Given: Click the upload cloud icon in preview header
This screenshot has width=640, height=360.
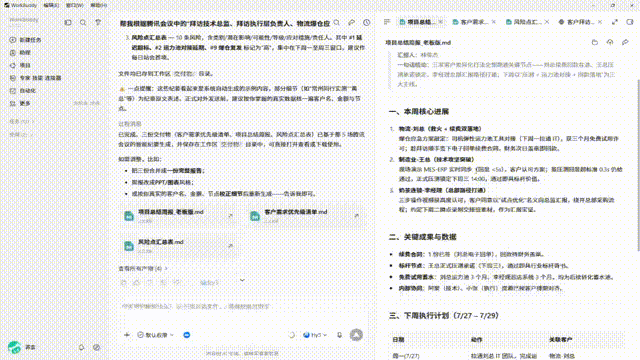Looking at the screenshot, I should (x=610, y=42).
